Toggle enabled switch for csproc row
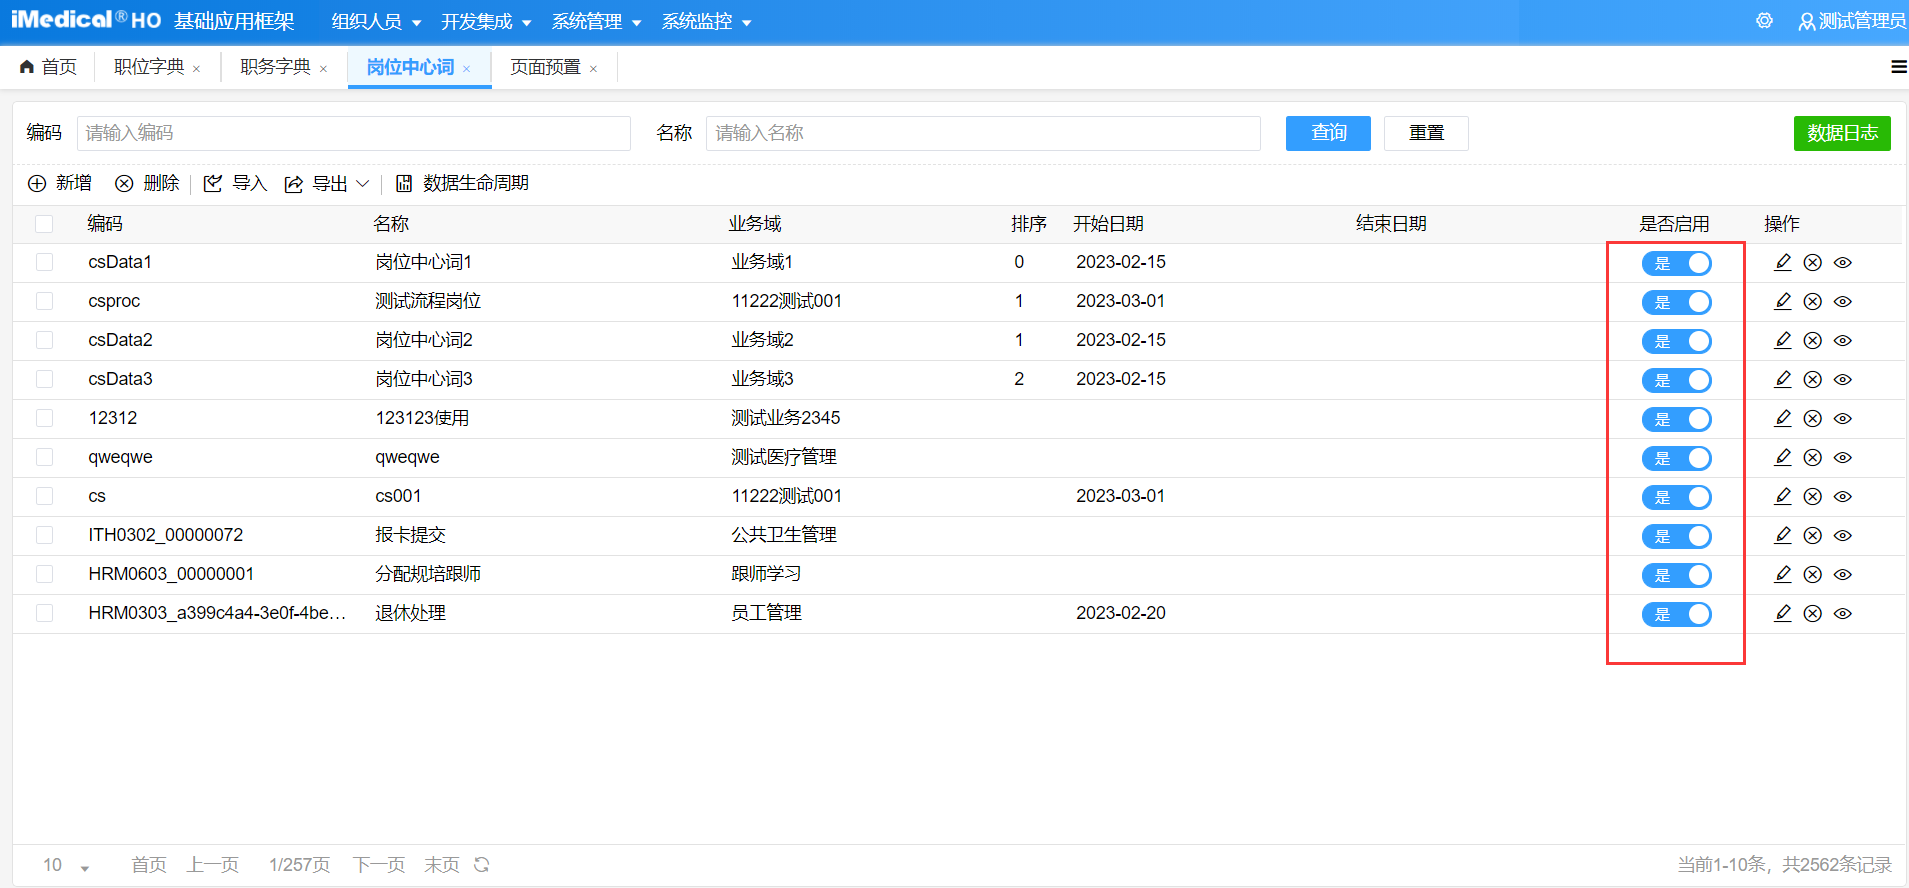The height and width of the screenshot is (888, 1909). click(1677, 302)
